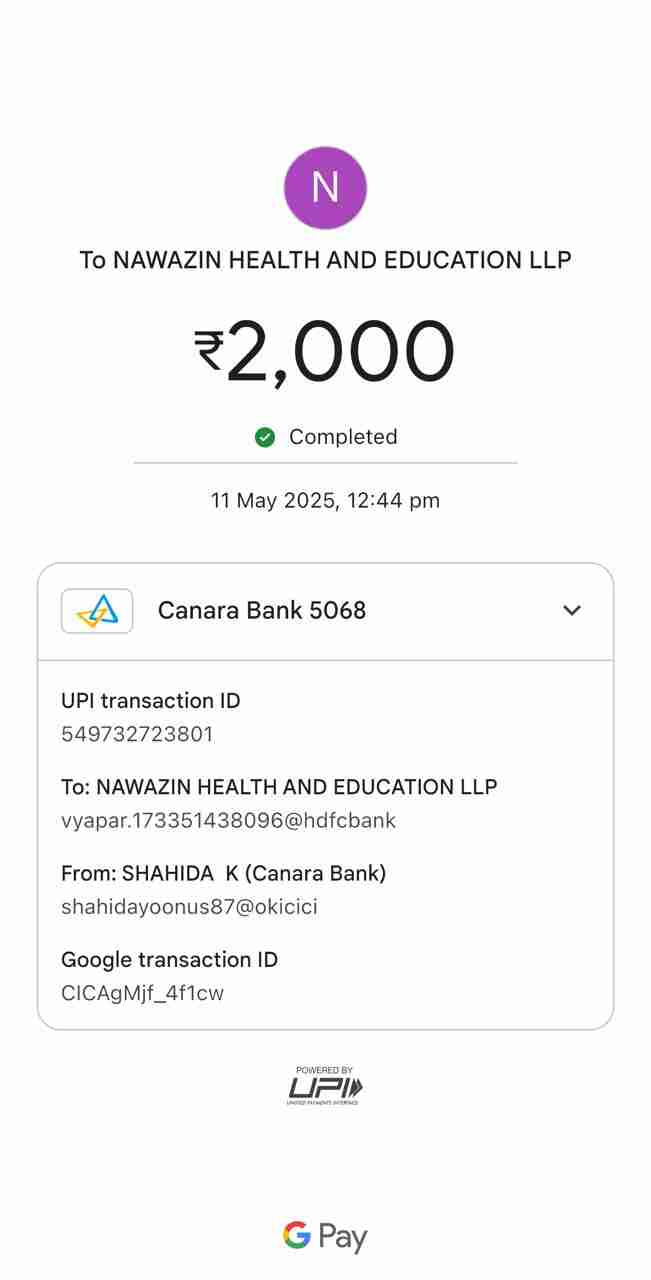This screenshot has height=1280, width=651.
Task: Collapse the Canara Bank 5068 details chevron
Action: pyautogui.click(x=572, y=610)
